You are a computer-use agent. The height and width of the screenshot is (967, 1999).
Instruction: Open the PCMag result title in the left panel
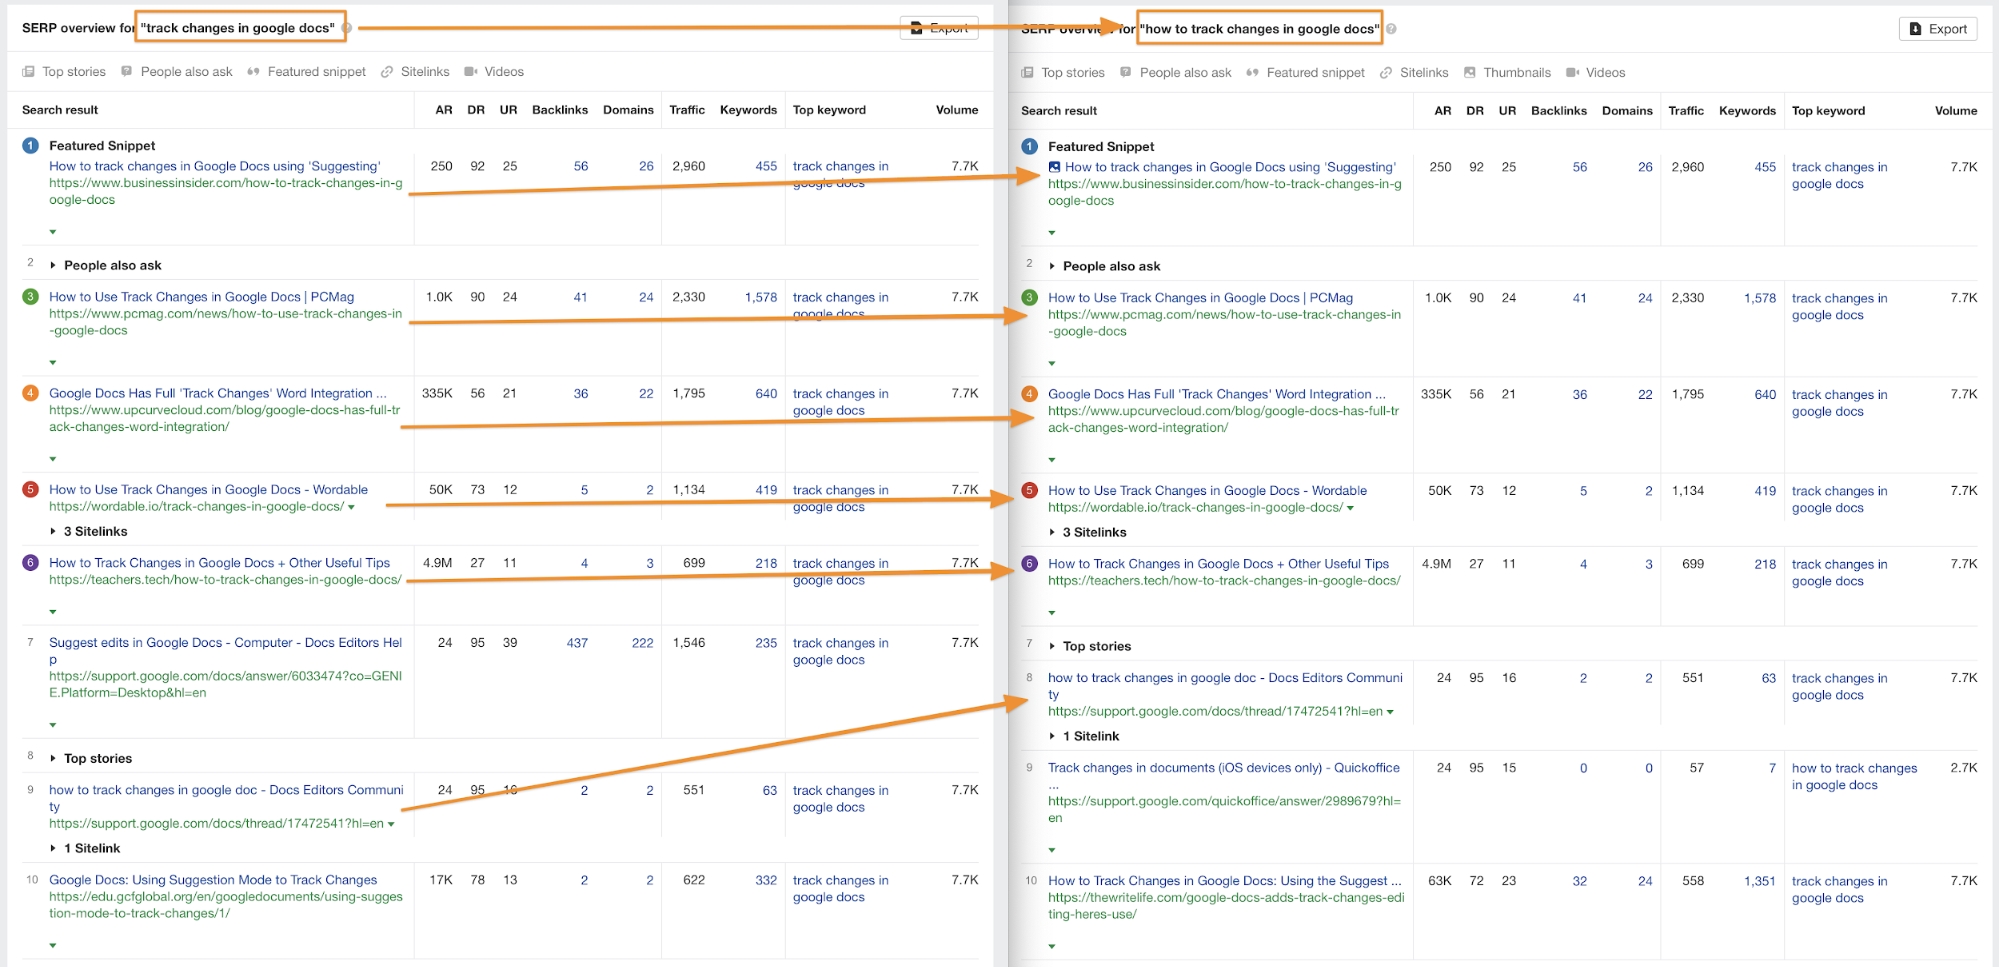[201, 297]
